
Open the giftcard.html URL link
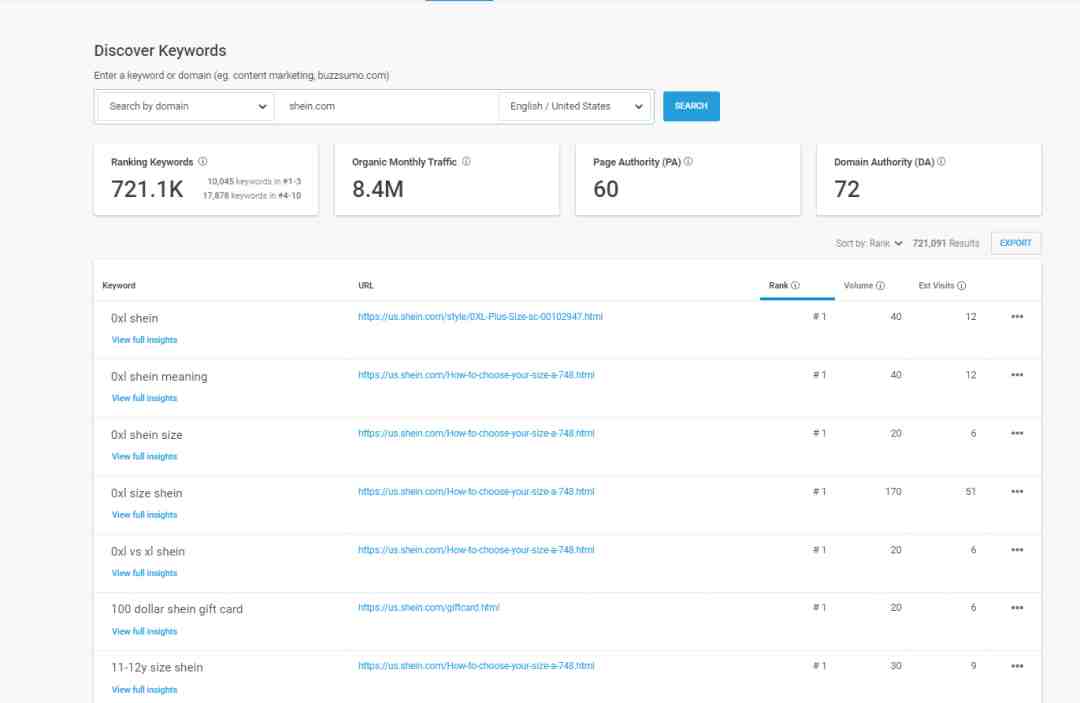(428, 608)
